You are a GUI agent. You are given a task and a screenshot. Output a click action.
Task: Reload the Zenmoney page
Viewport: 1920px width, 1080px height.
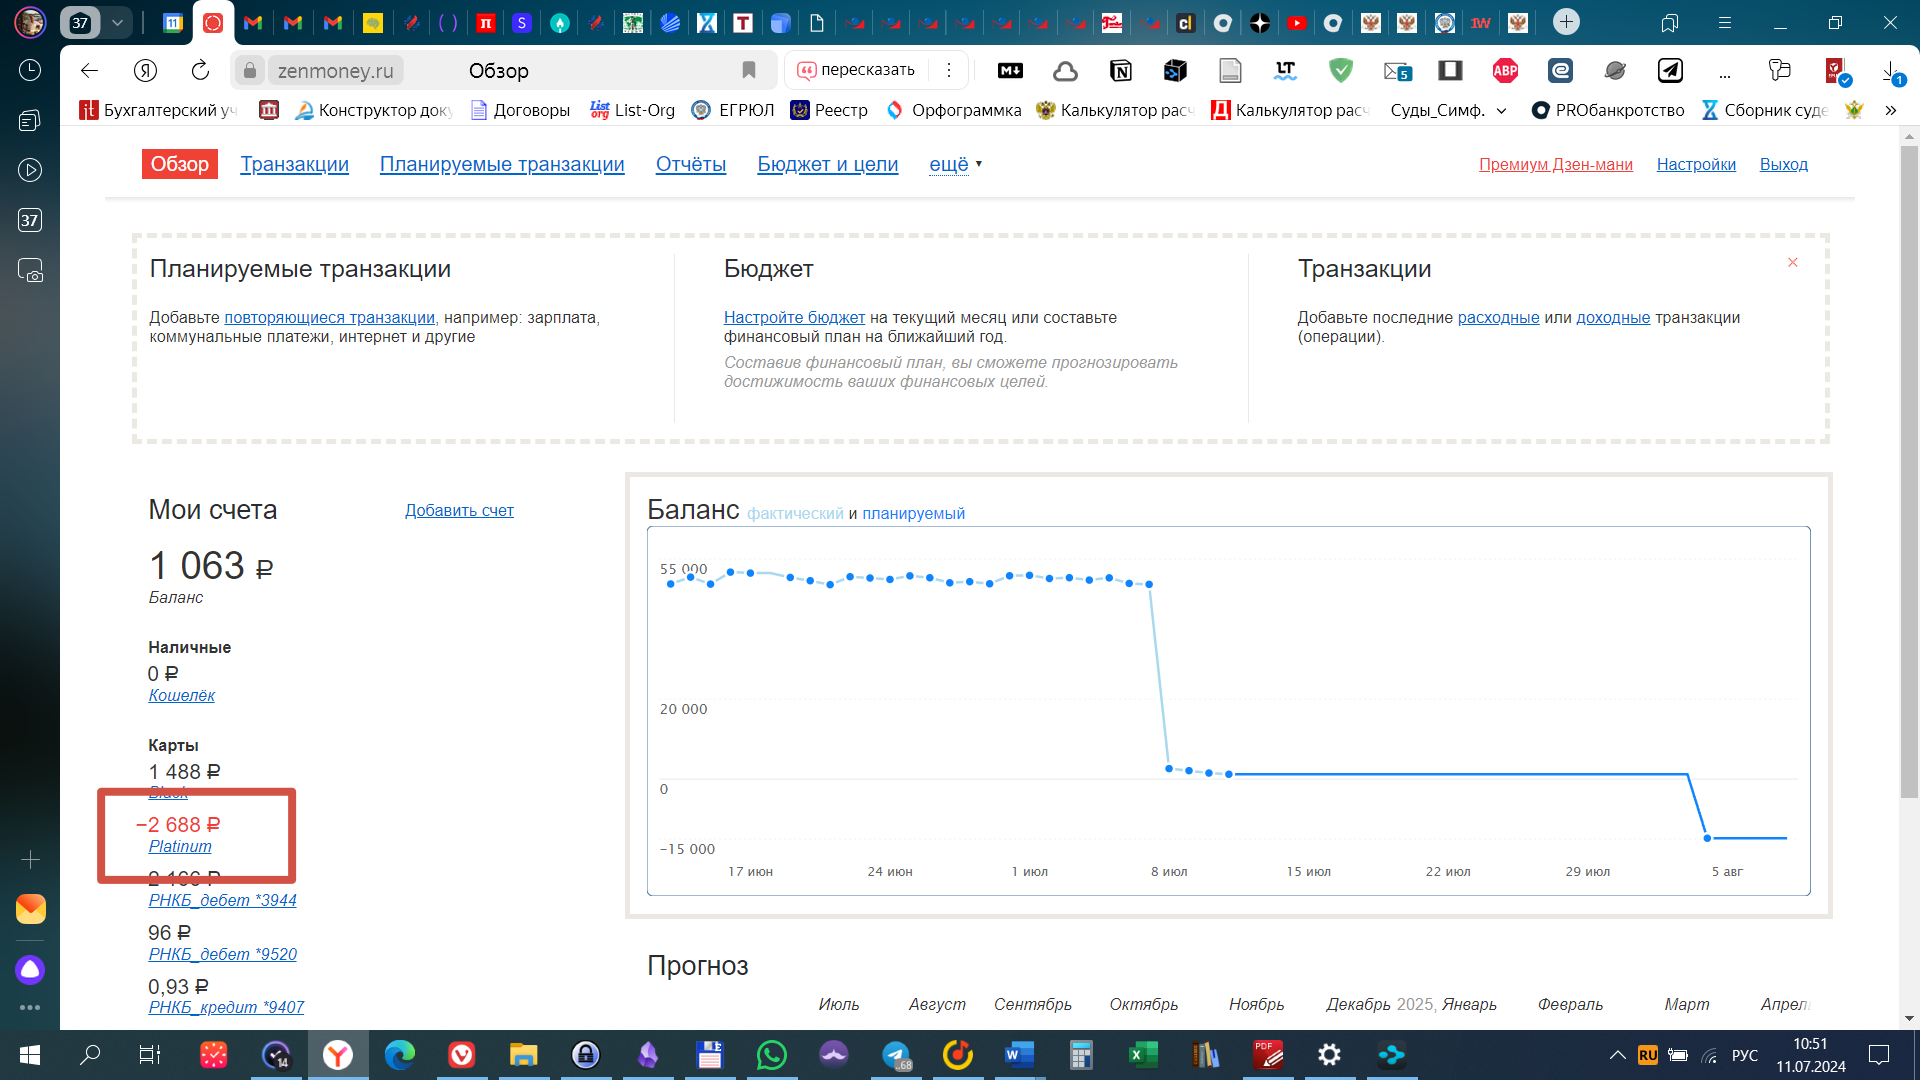pyautogui.click(x=200, y=70)
